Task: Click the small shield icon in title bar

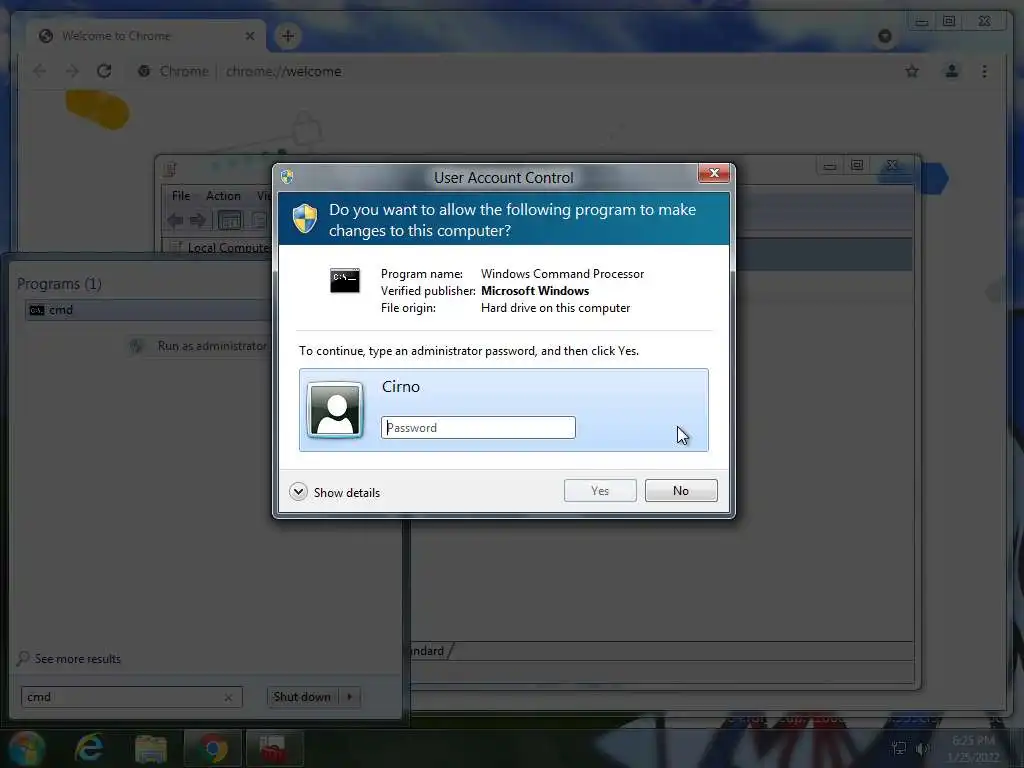Action: coord(287,176)
